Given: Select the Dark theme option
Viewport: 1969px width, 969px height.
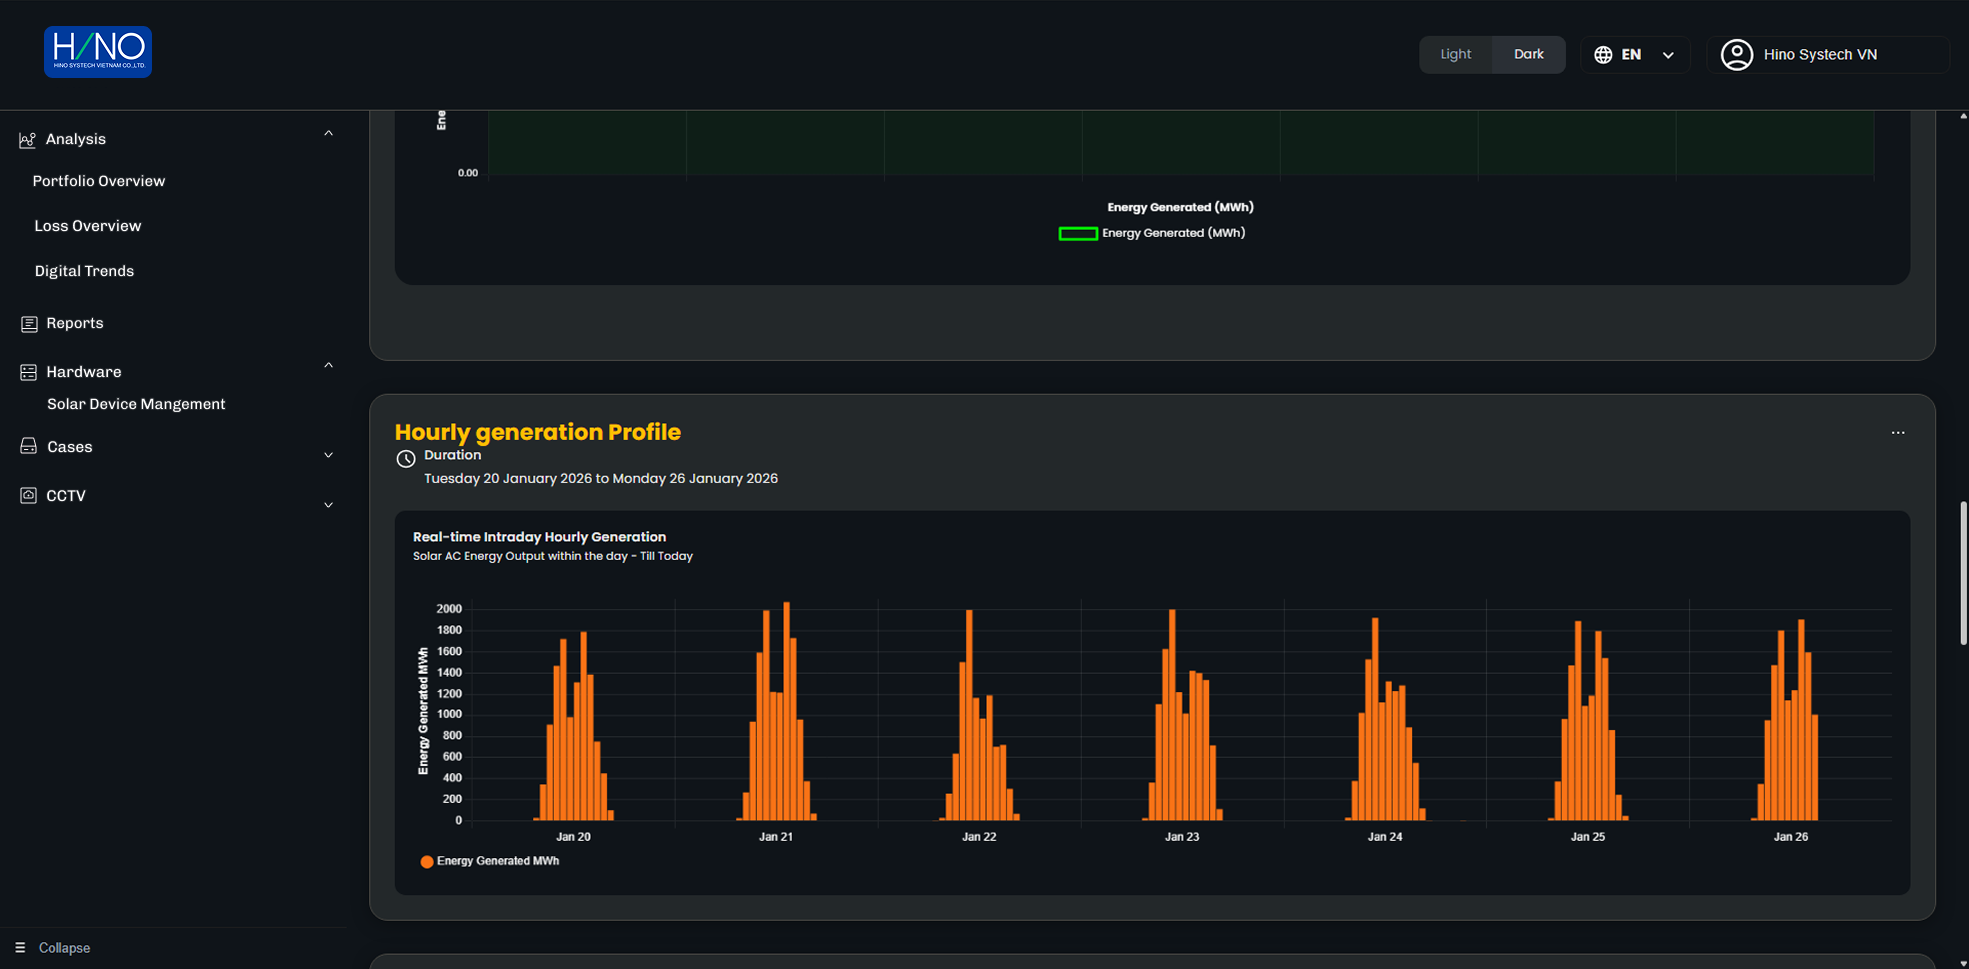Looking at the screenshot, I should coord(1528,55).
